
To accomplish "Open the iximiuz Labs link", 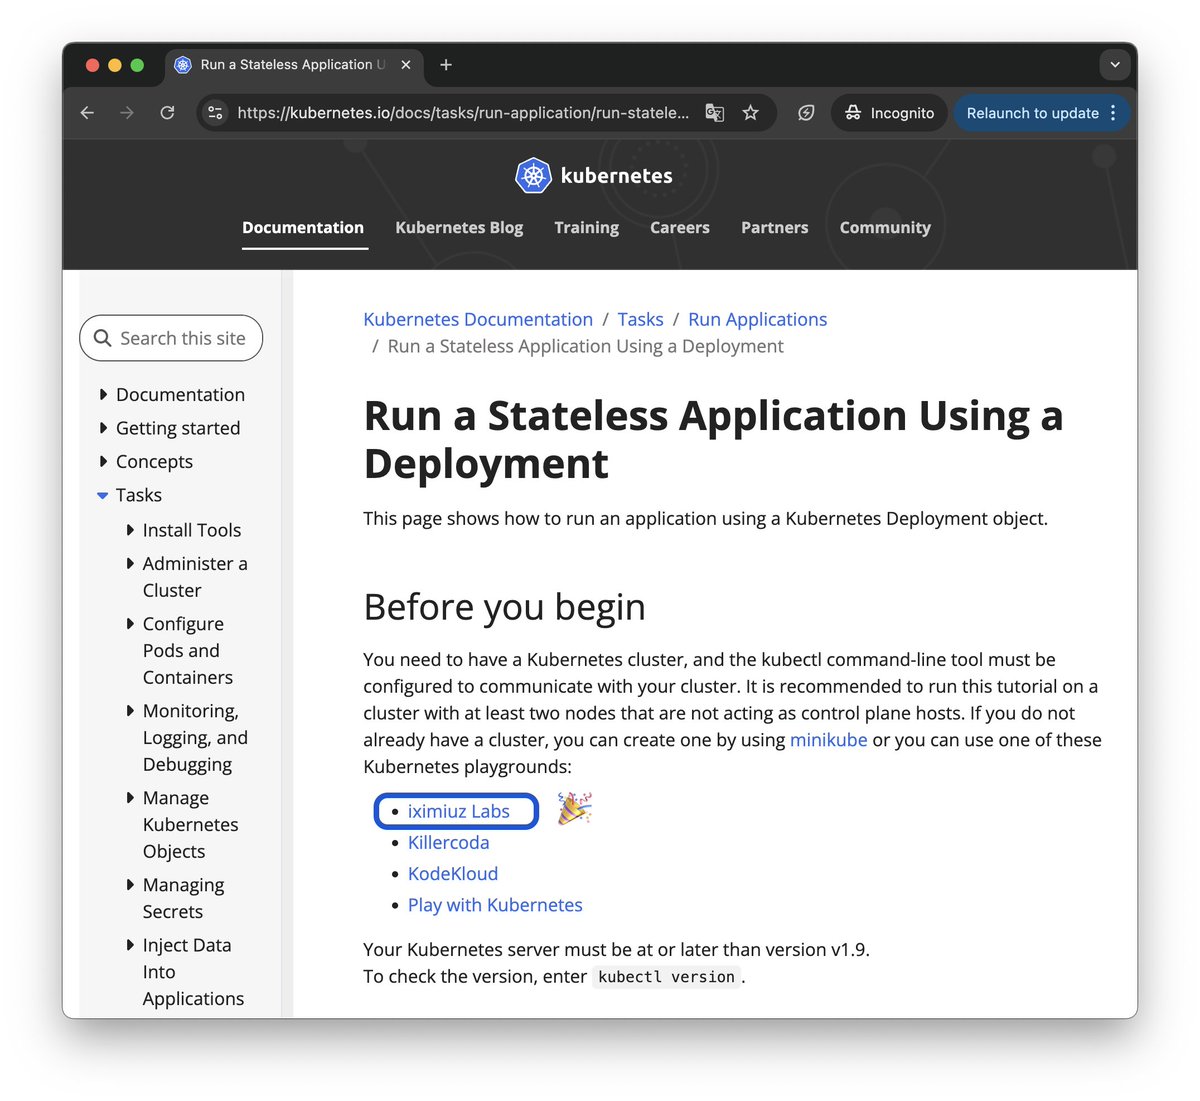I will [x=459, y=811].
